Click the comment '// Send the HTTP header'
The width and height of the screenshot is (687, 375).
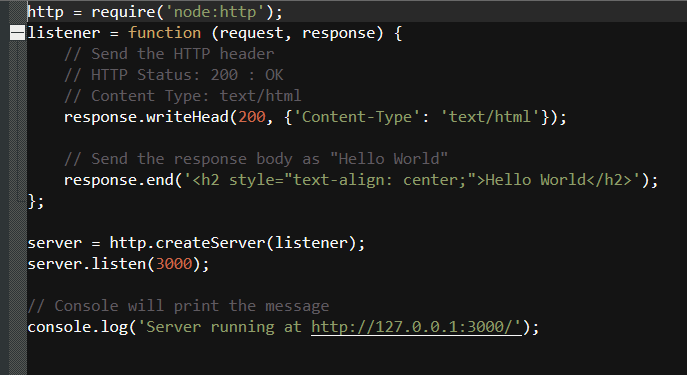169,54
